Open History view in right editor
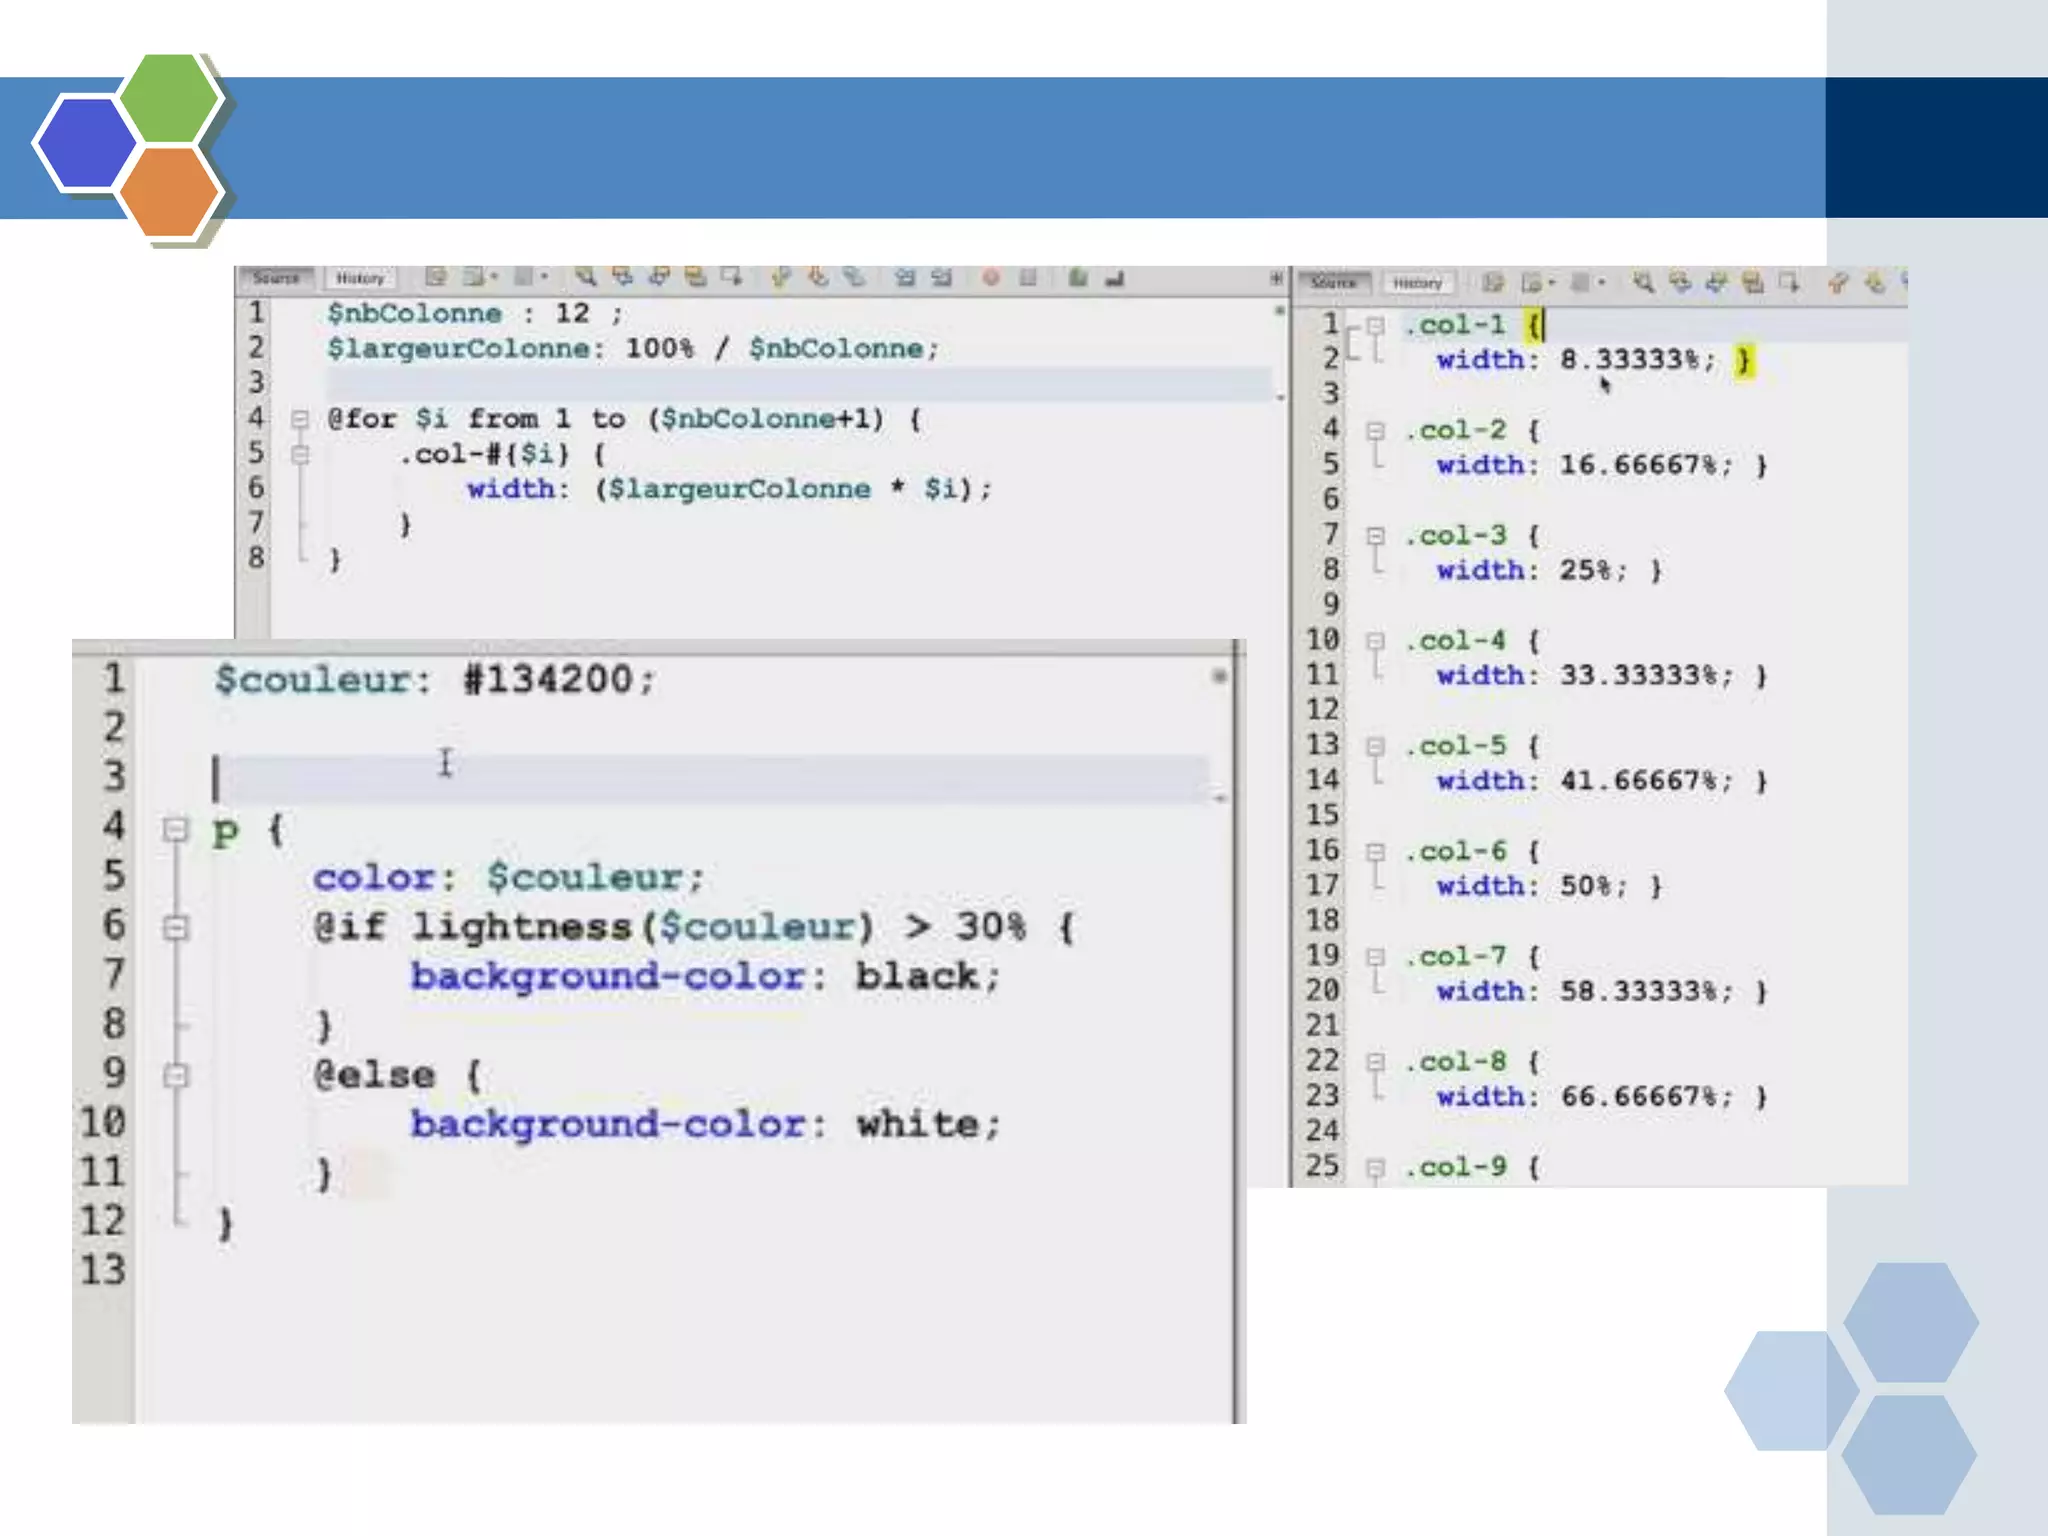 click(x=1417, y=283)
